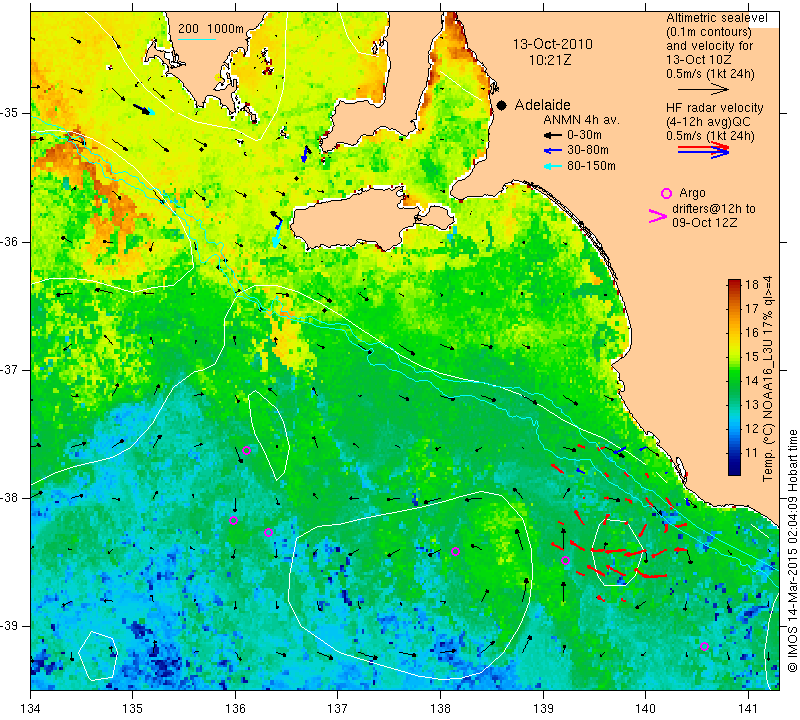
Task: Click the cyan mooring arrow west of Kangaroo Island
Action: coord(276,238)
